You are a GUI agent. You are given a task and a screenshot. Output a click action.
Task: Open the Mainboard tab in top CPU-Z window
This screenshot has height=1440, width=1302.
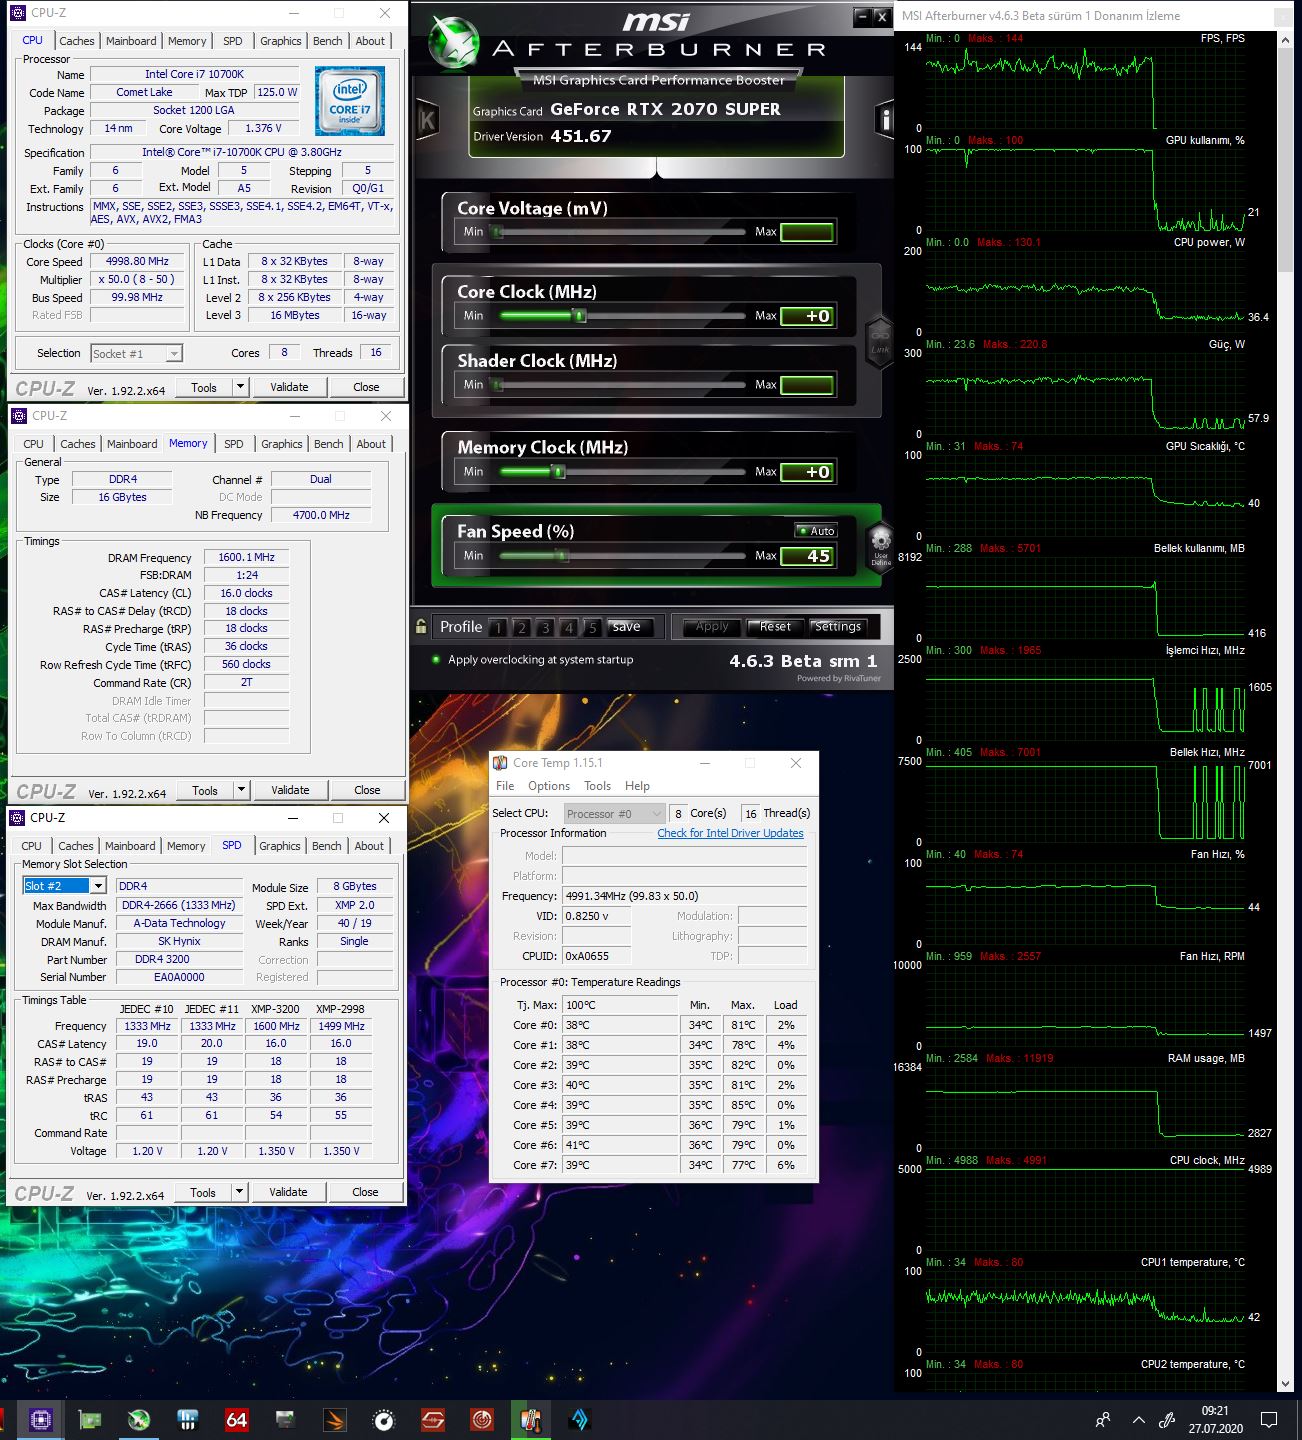click(131, 41)
